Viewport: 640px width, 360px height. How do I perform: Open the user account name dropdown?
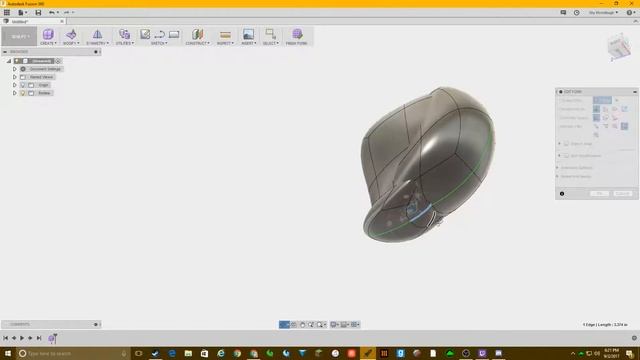coord(603,13)
